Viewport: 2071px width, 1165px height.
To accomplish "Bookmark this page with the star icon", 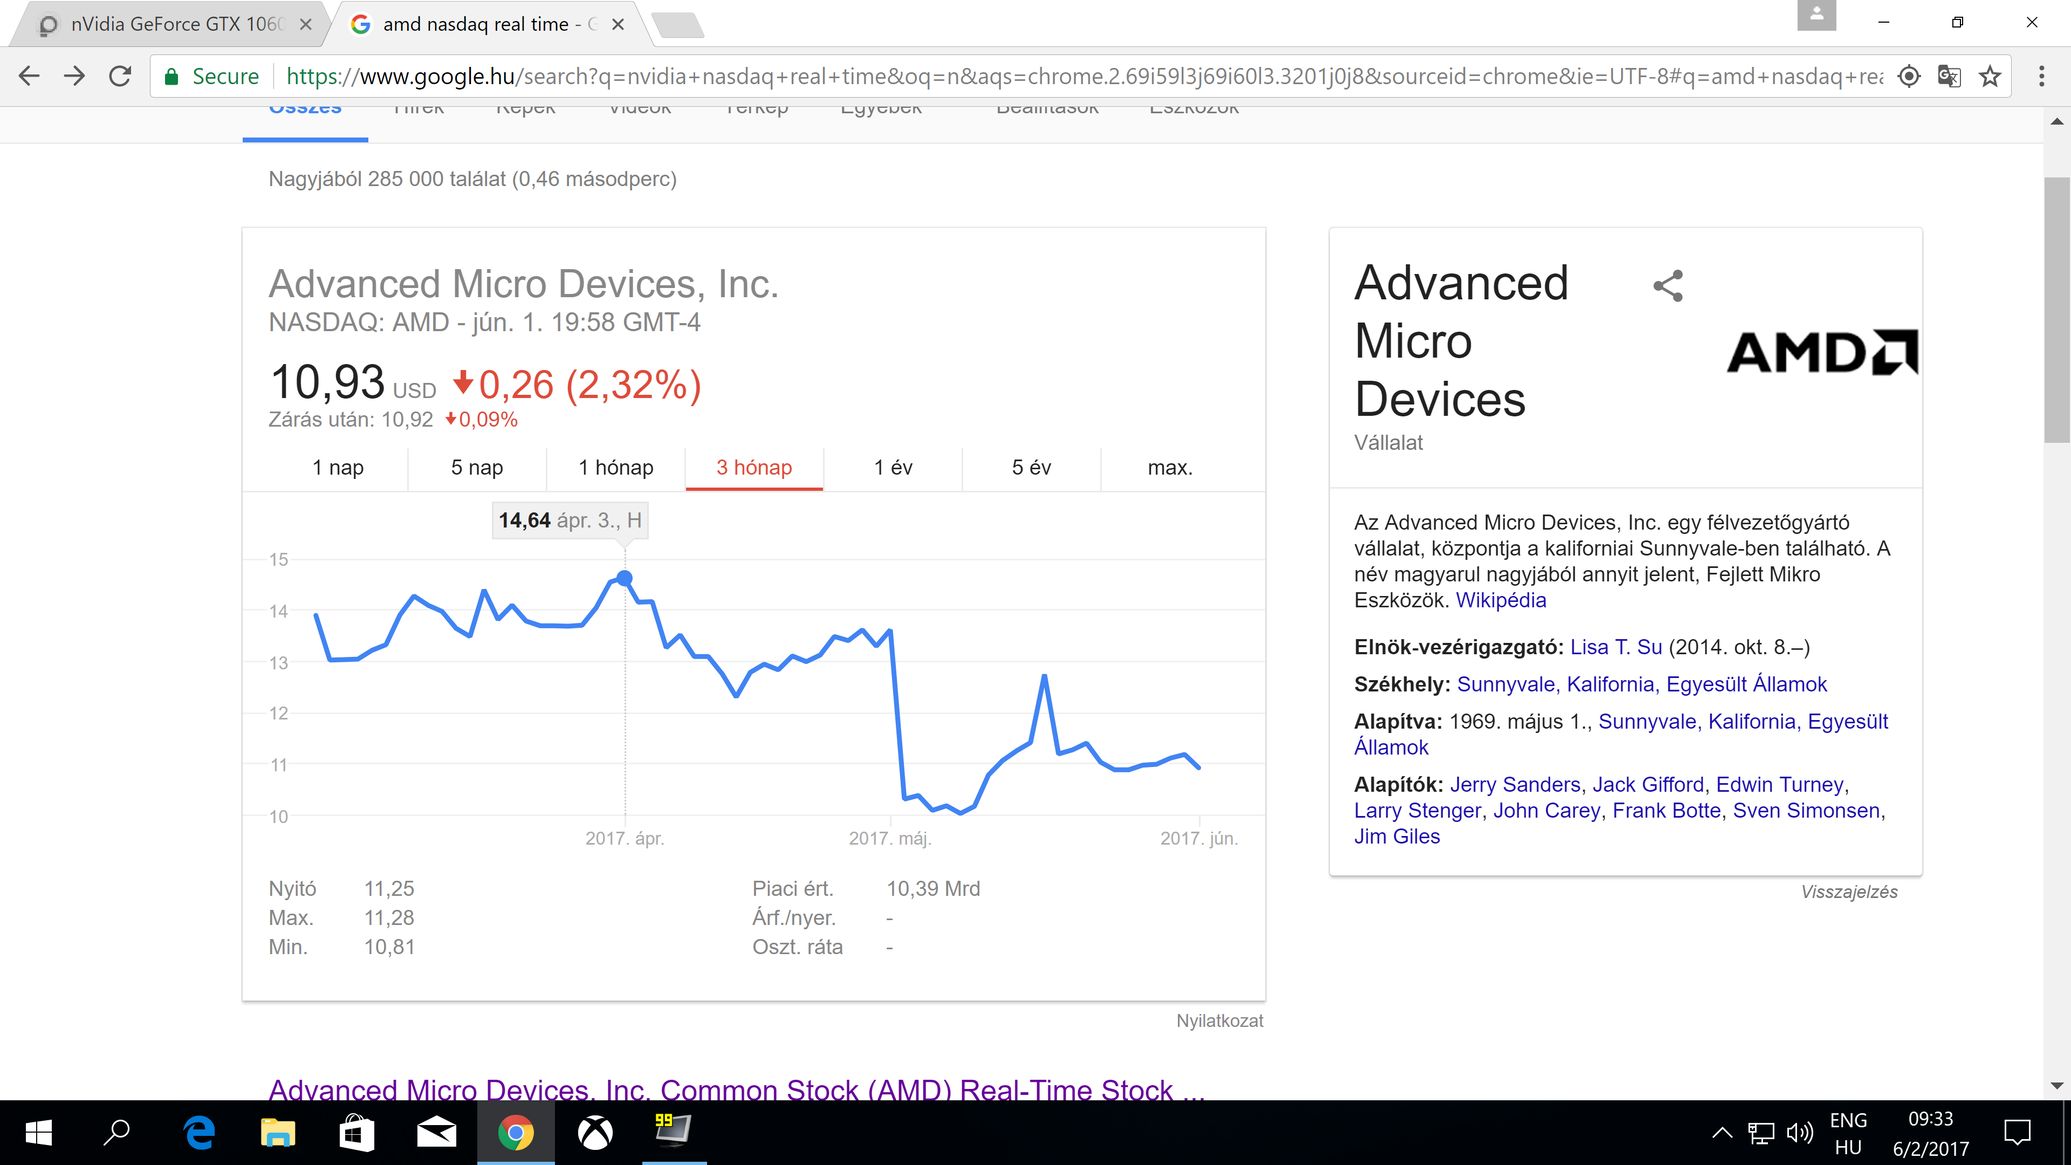I will (x=1990, y=76).
